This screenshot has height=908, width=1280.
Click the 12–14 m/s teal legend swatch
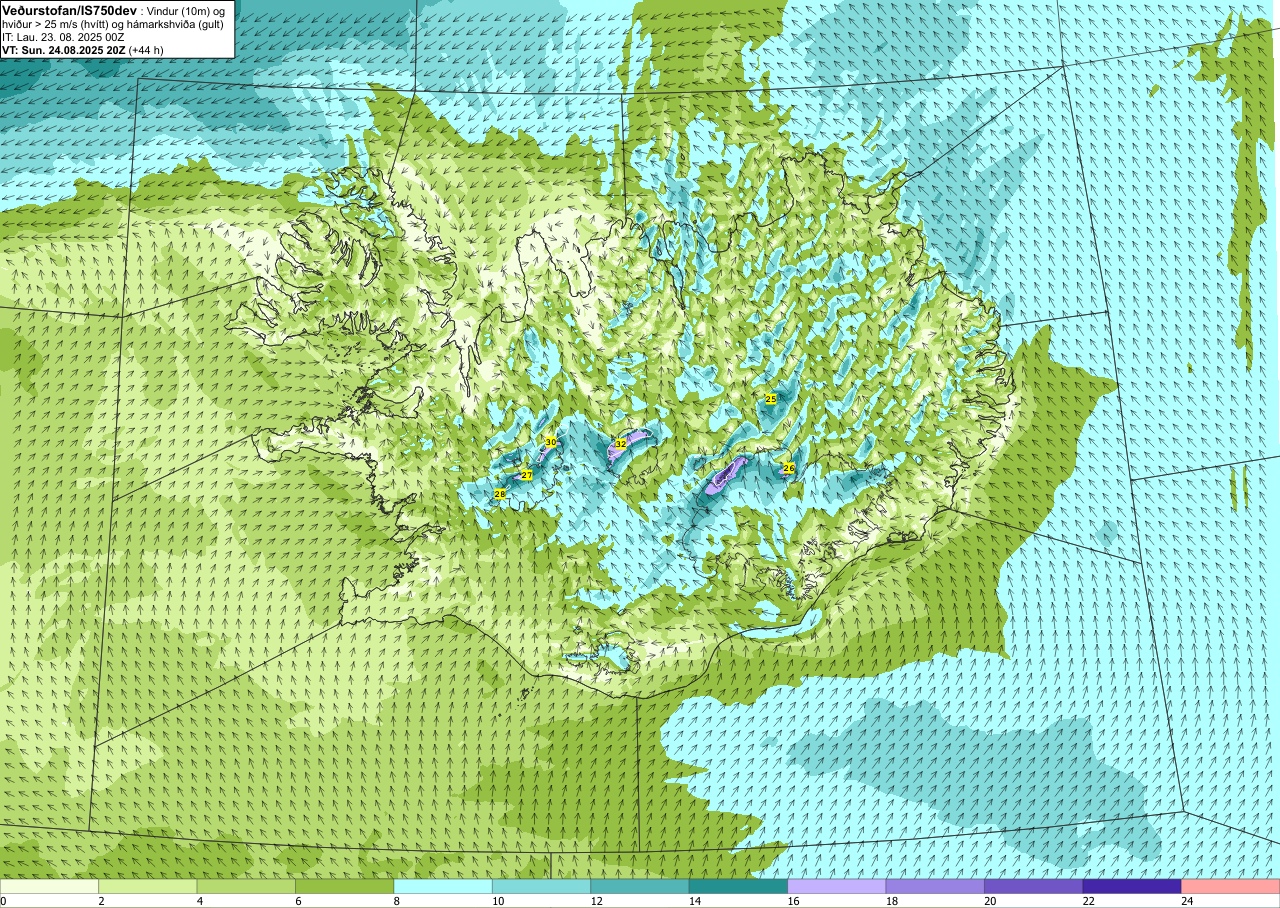click(640, 886)
